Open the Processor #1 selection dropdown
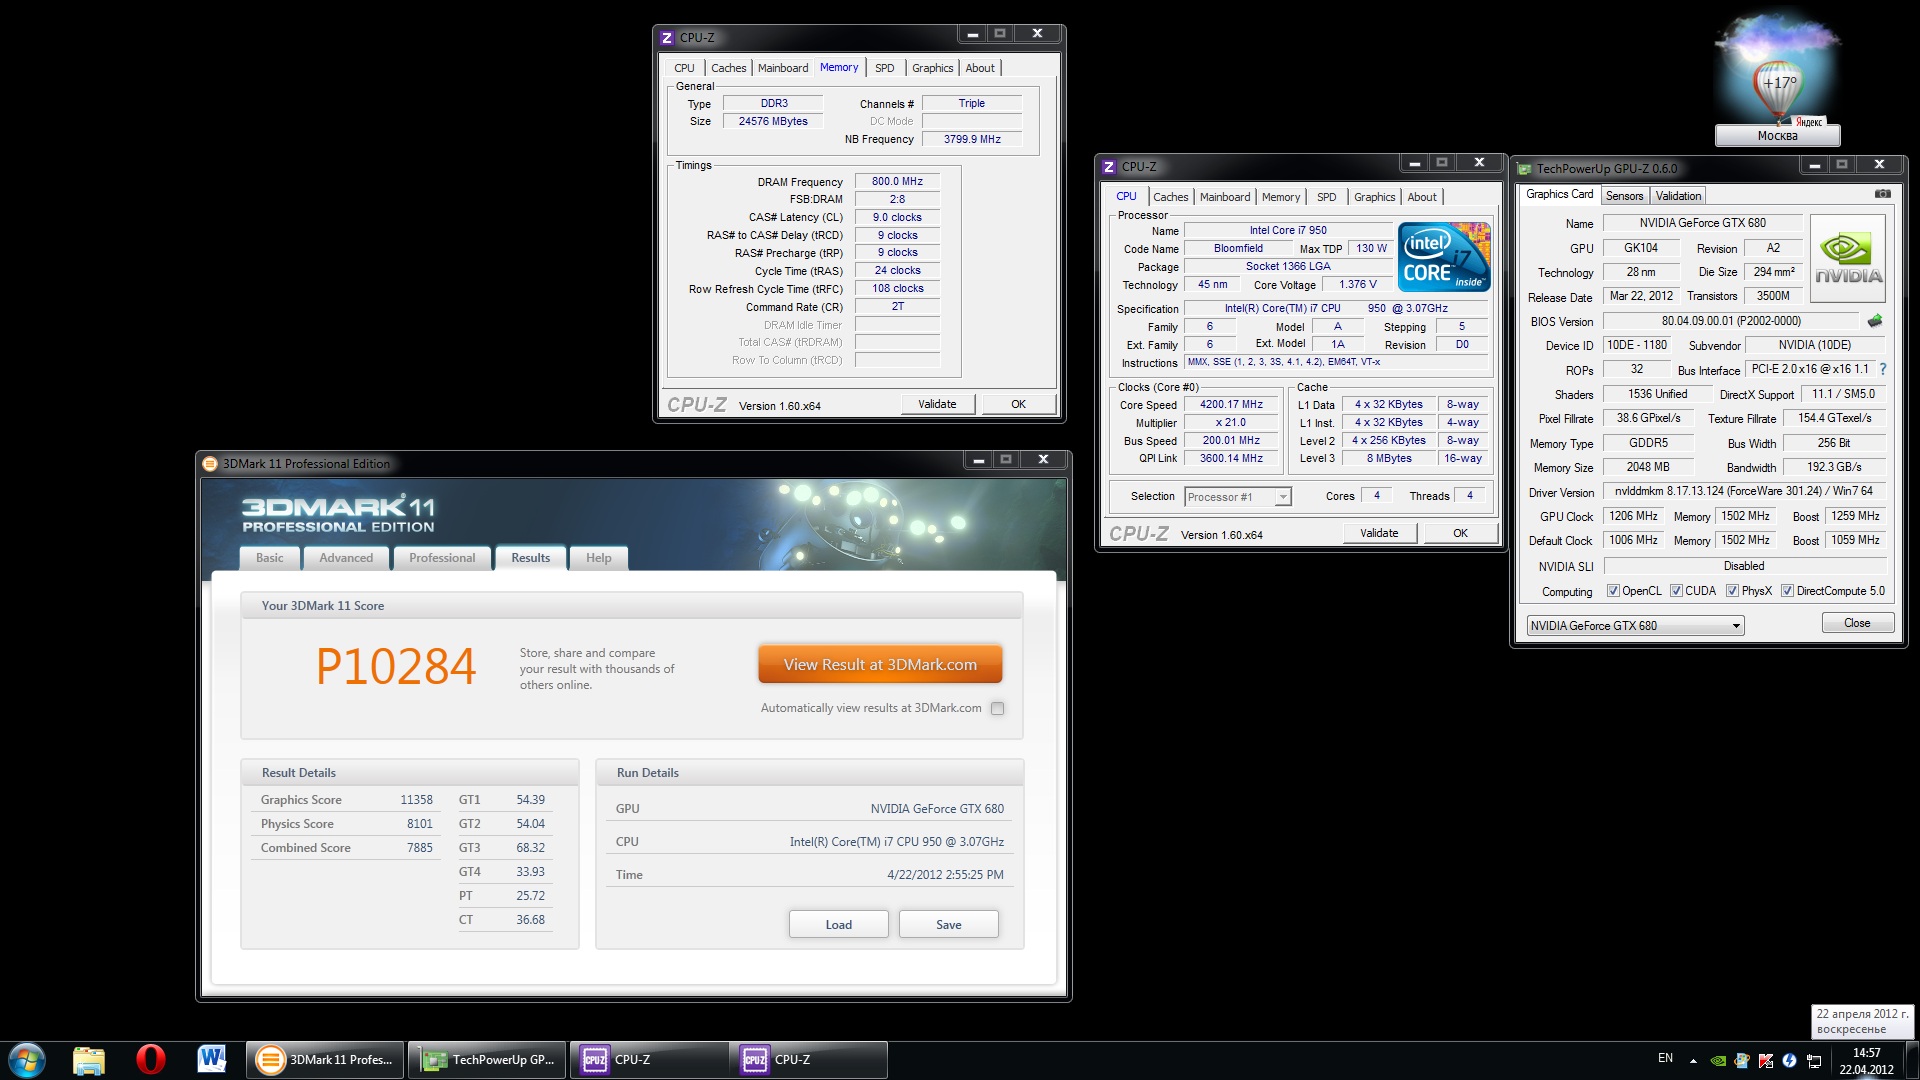The width and height of the screenshot is (1920, 1080). pos(1238,497)
